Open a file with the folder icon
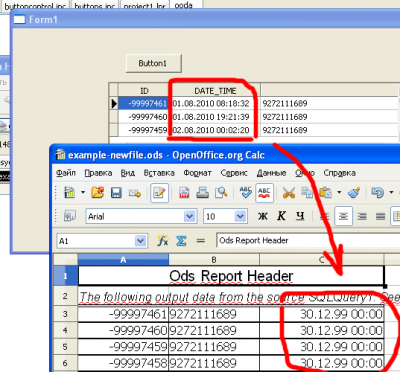 (x=98, y=193)
